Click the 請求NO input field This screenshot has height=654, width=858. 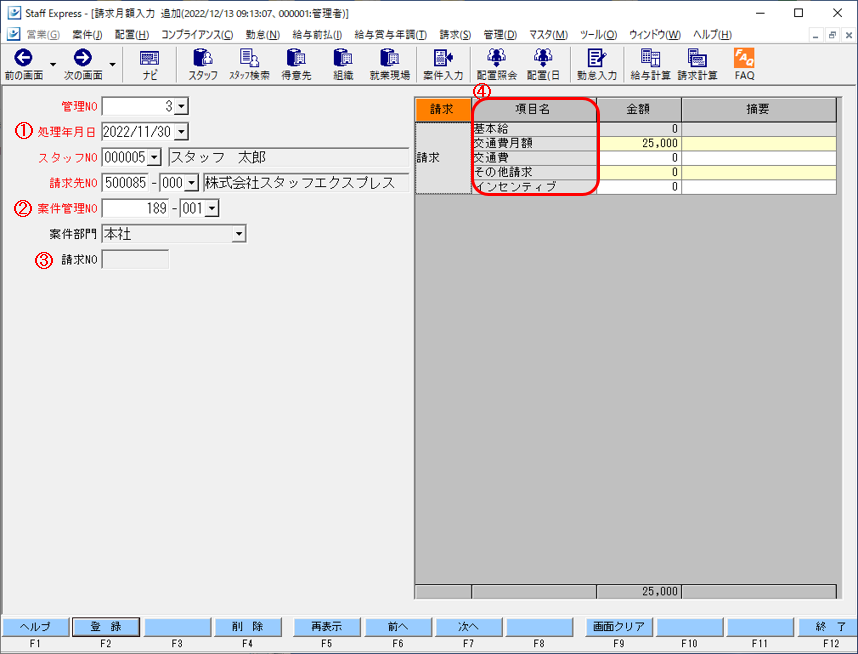pyautogui.click(x=136, y=259)
